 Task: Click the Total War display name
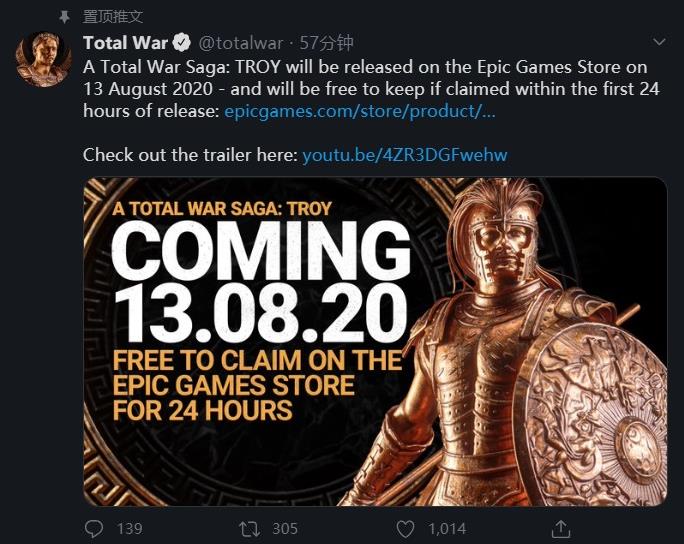click(126, 43)
